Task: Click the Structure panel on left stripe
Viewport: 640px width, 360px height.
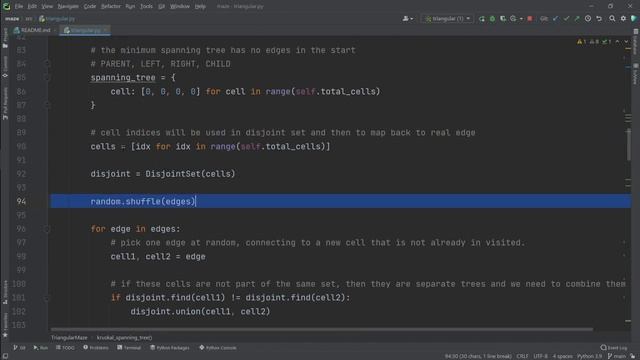Action: 5,293
